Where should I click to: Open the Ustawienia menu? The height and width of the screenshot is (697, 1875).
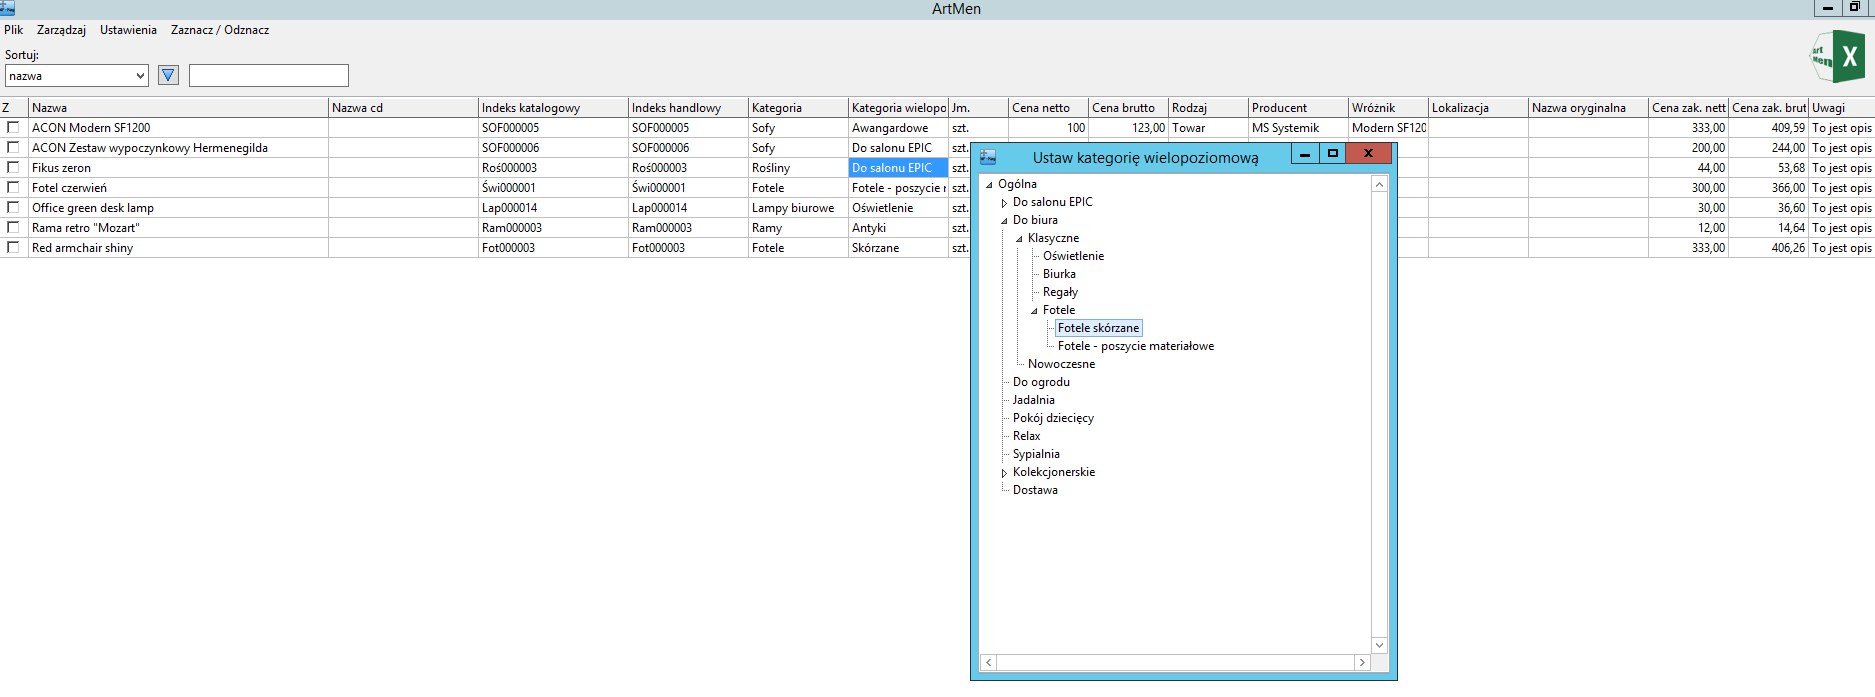pos(128,30)
